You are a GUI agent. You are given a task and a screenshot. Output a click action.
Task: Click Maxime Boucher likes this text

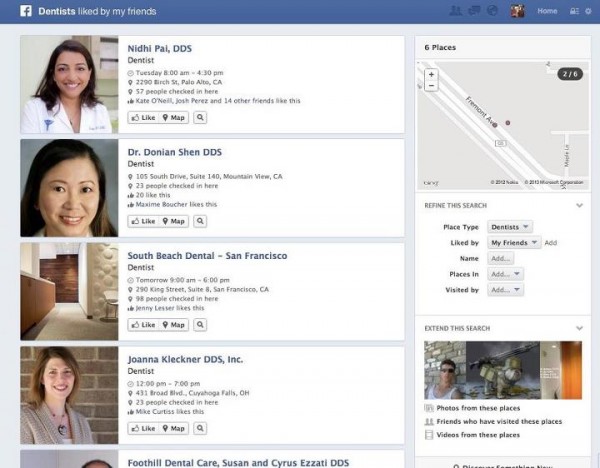click(x=176, y=204)
